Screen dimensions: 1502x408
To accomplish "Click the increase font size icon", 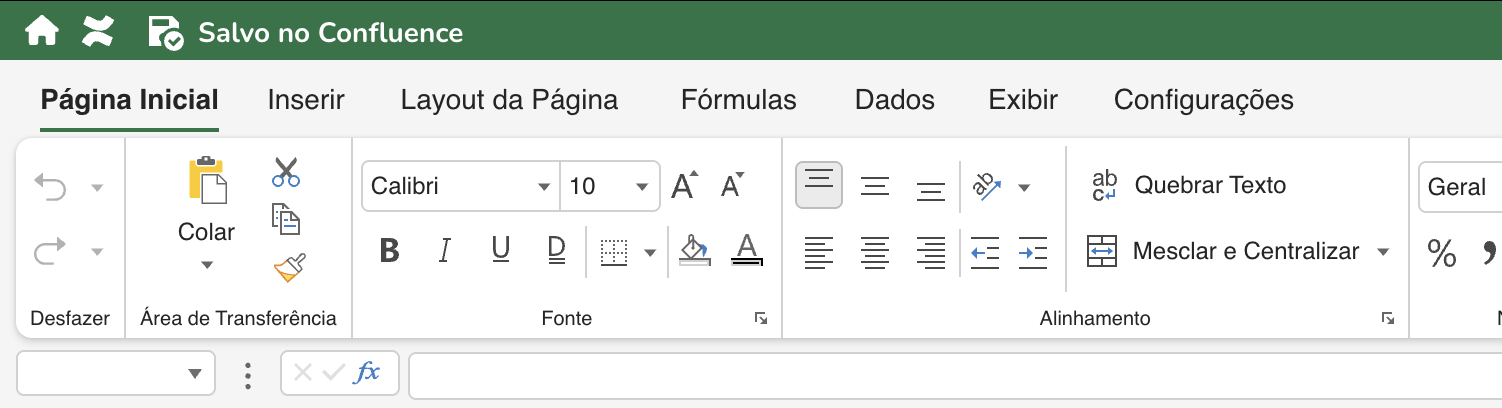I will pos(685,186).
